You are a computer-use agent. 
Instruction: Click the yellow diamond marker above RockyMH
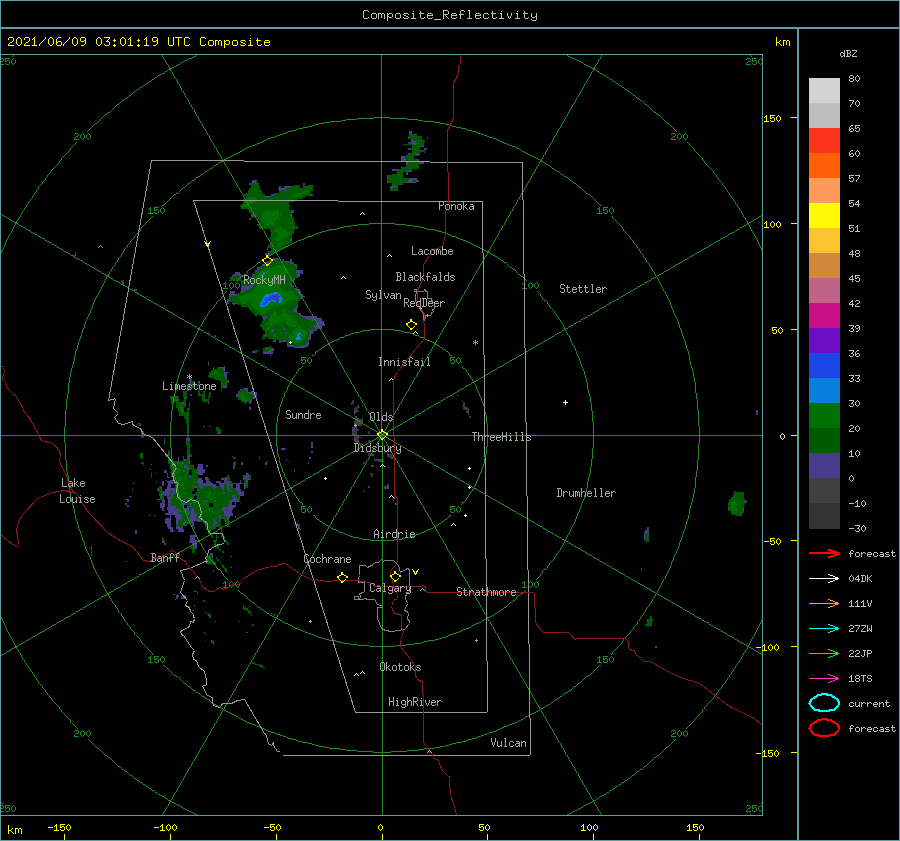[267, 261]
